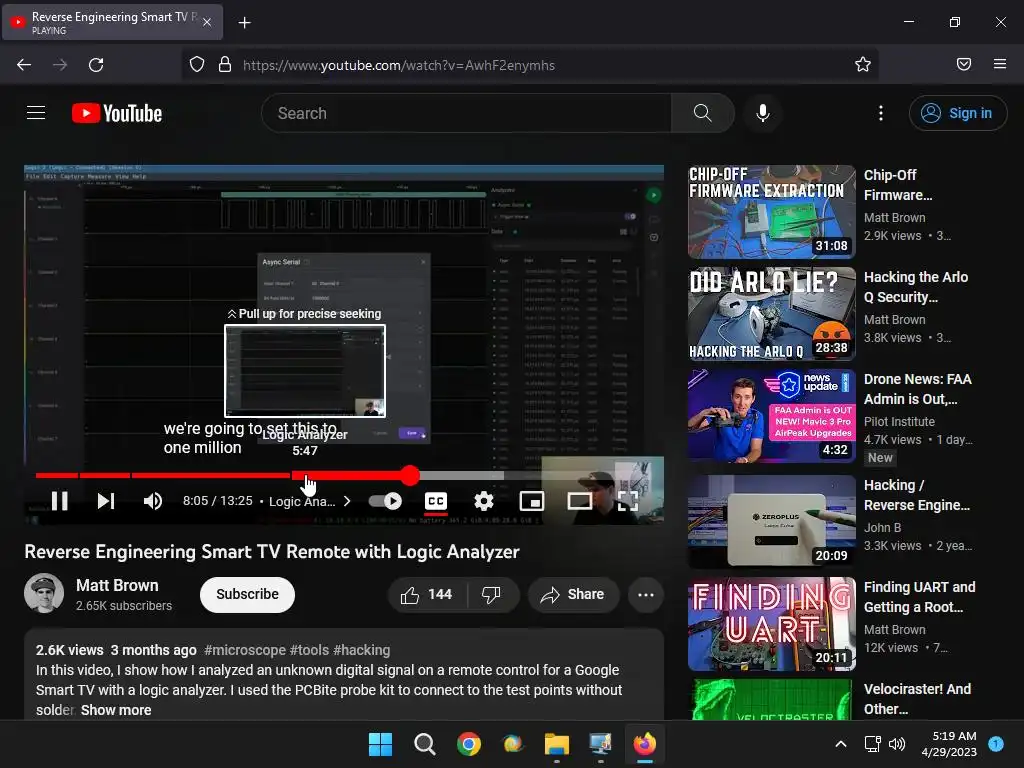The width and height of the screenshot is (1024, 768).
Task: Open Firefox application menu
Action: click(x=1000, y=64)
